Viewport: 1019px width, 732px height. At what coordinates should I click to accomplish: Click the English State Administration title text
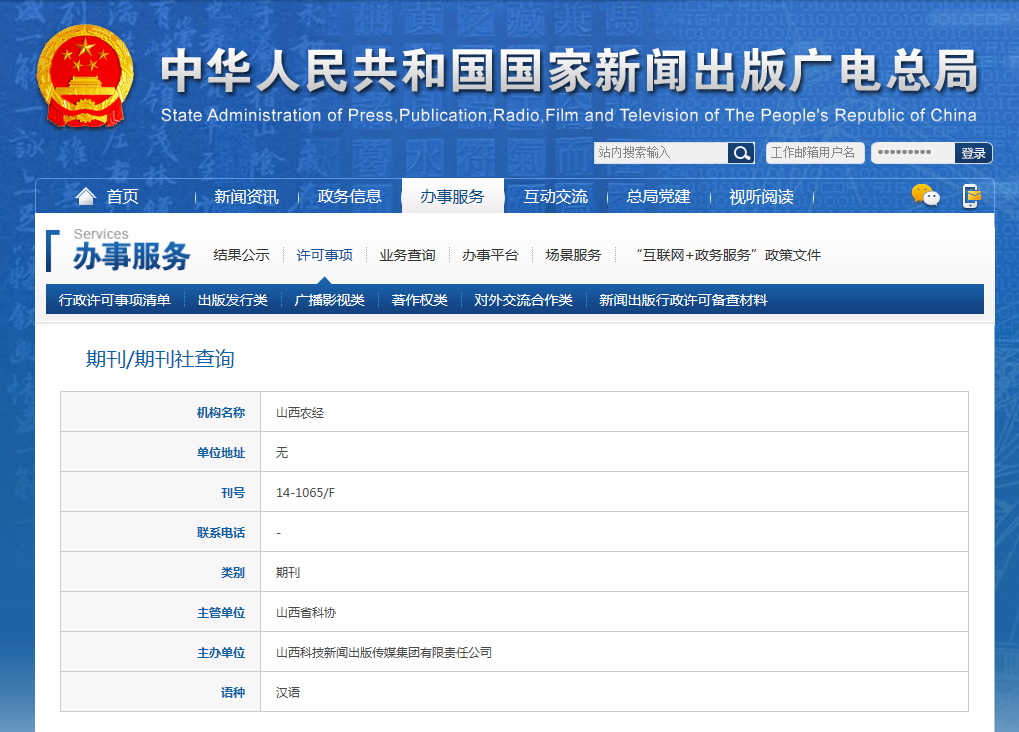[569, 115]
